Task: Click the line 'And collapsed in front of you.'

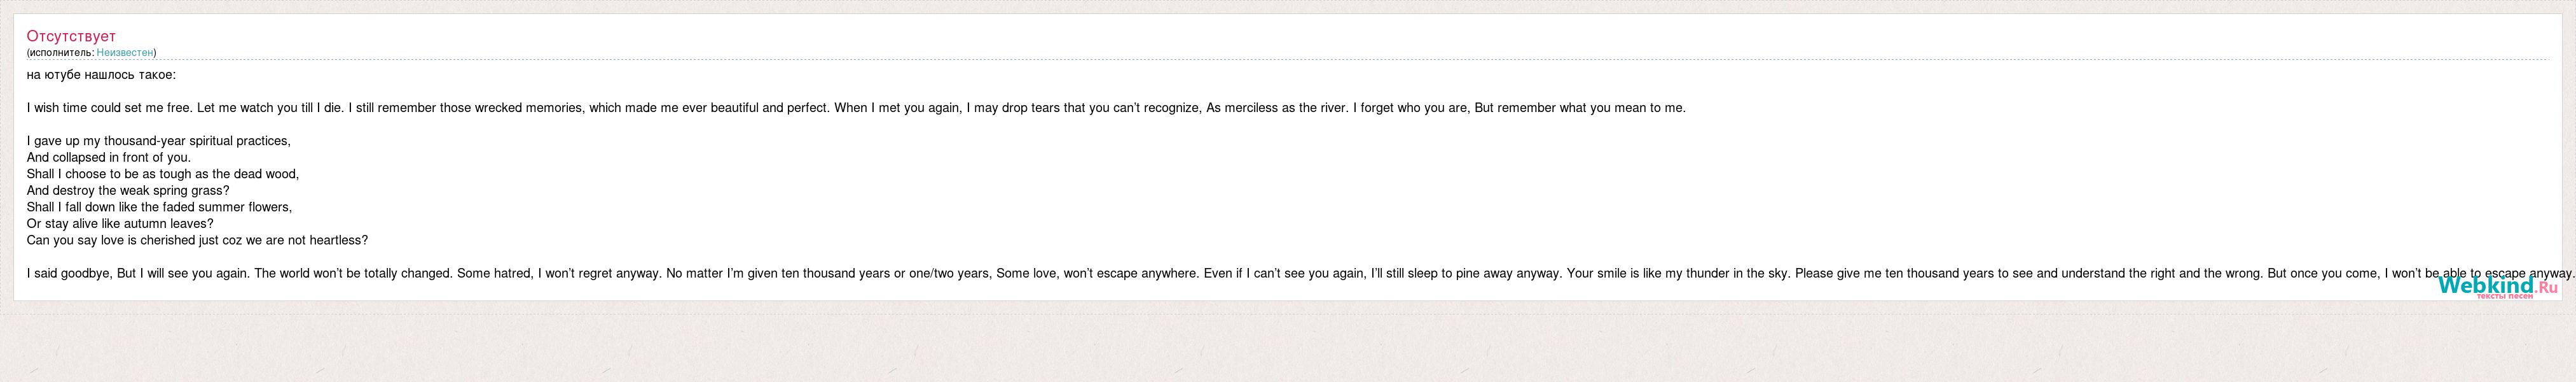Action: click(x=109, y=158)
